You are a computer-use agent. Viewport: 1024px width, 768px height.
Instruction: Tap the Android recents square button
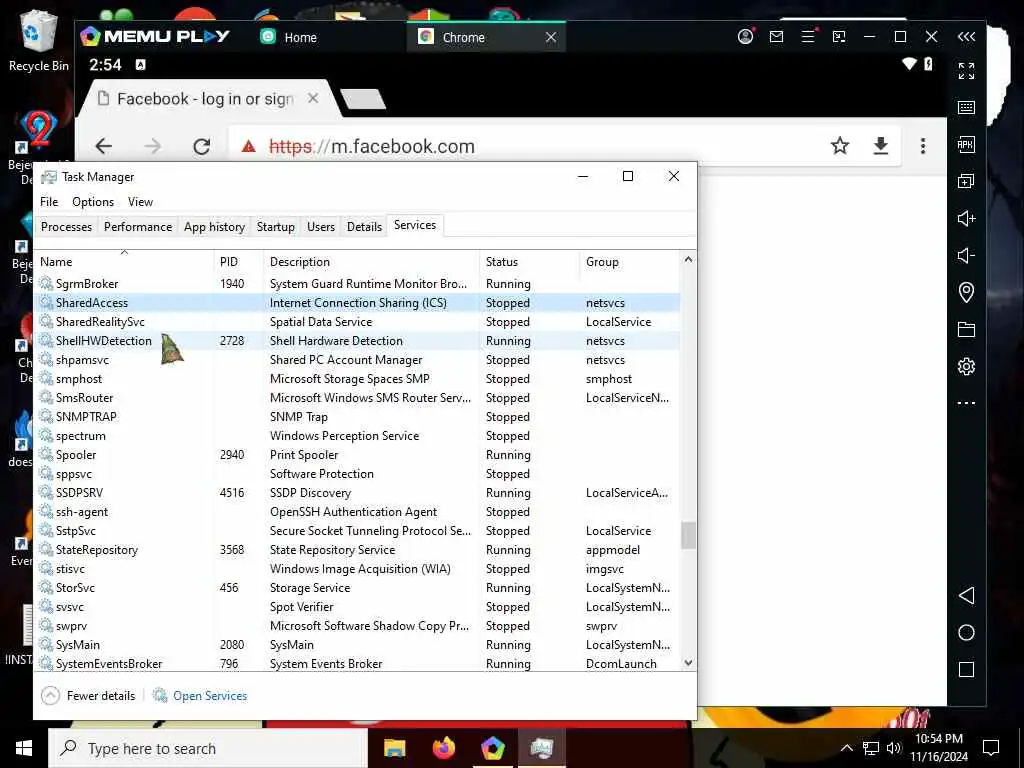(967, 669)
